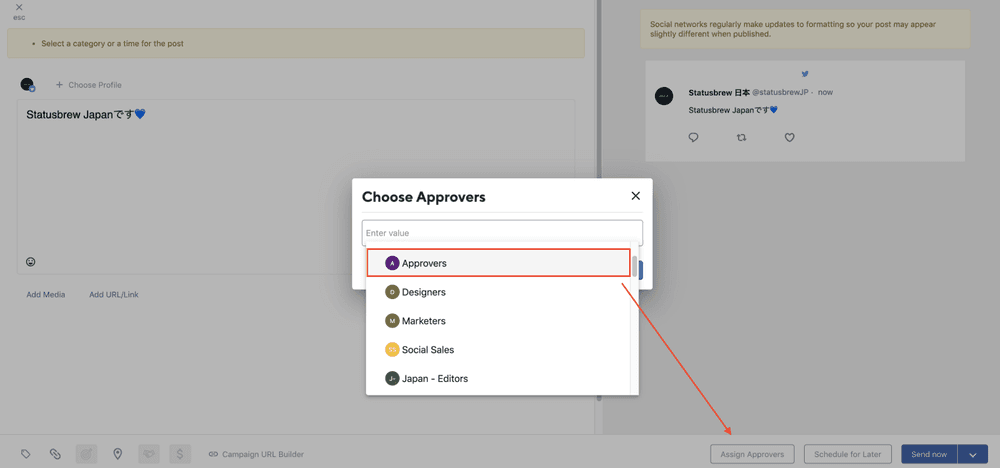This screenshot has width=1000, height=468.
Task: Click the Enter value input field
Action: tap(501, 233)
